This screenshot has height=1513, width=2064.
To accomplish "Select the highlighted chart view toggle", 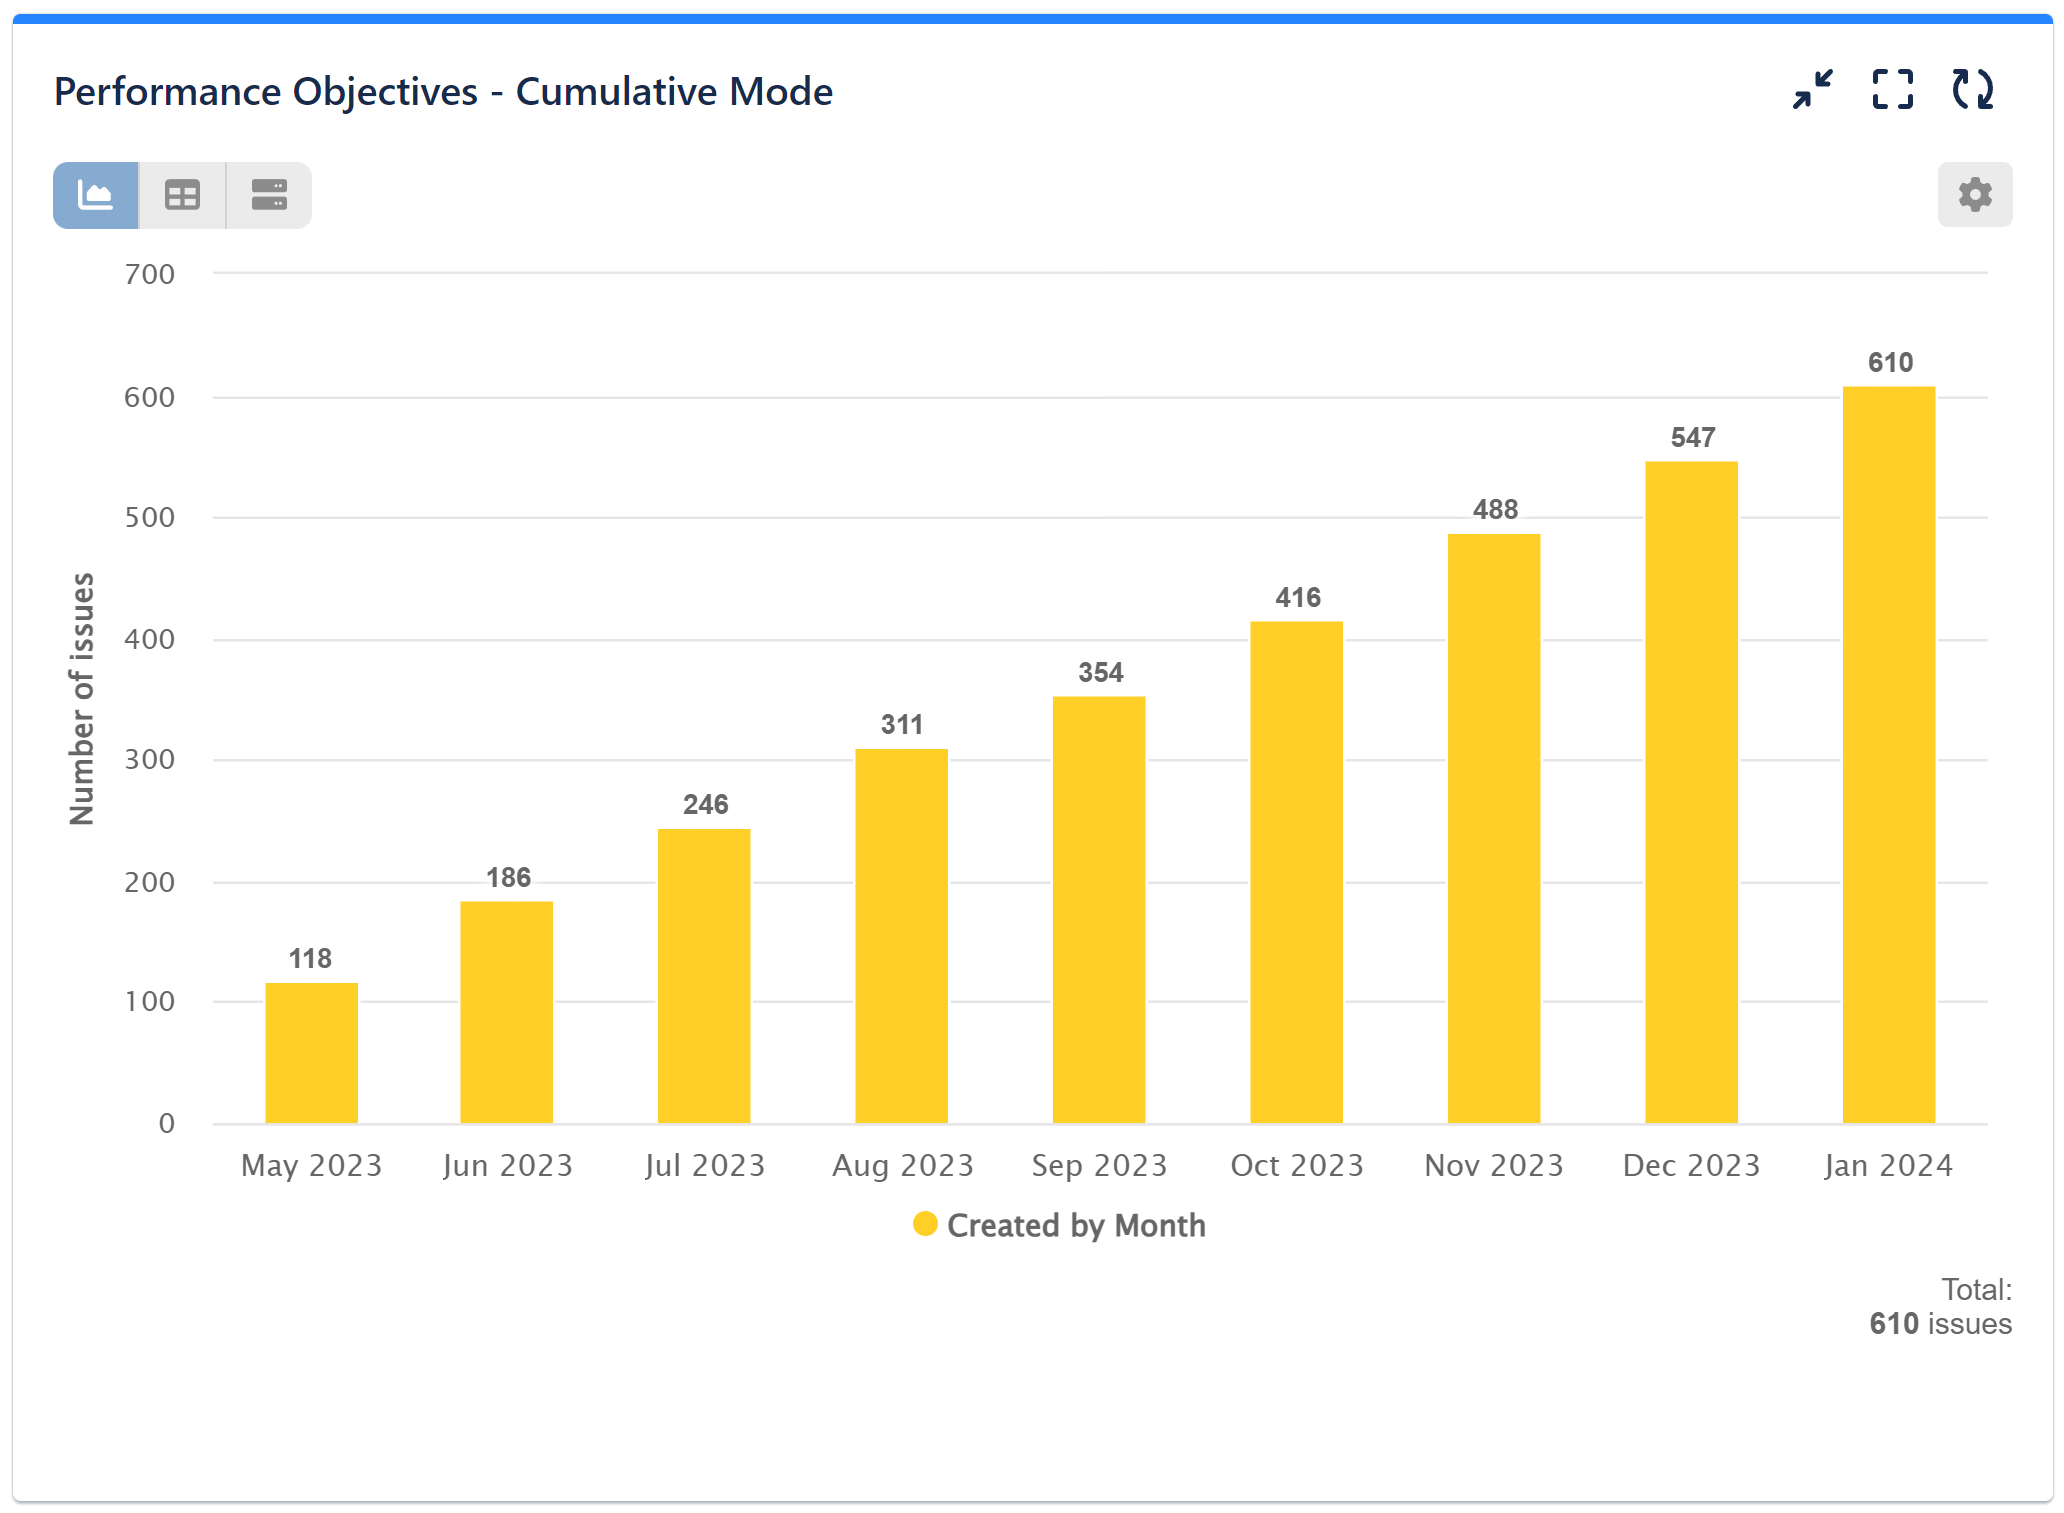I will [x=96, y=195].
